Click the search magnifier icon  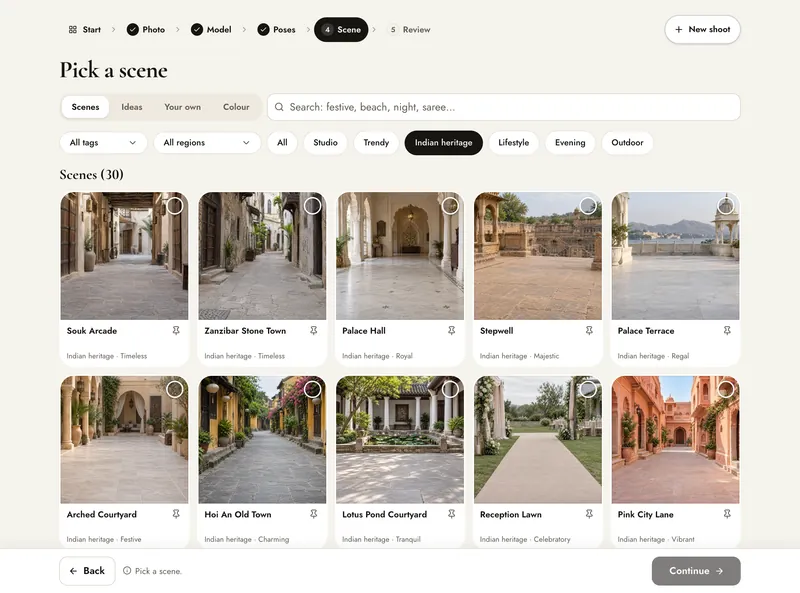(x=279, y=107)
